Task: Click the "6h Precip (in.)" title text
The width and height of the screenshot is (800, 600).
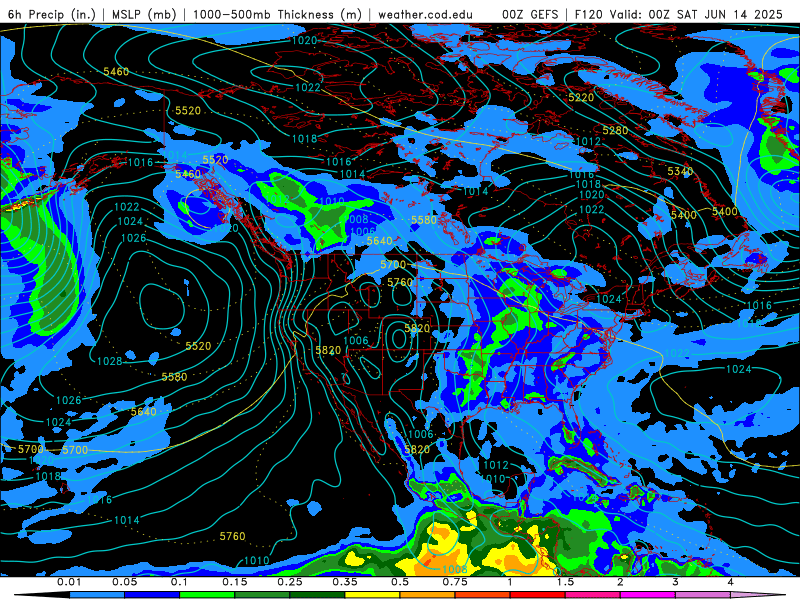Action: 52,14
